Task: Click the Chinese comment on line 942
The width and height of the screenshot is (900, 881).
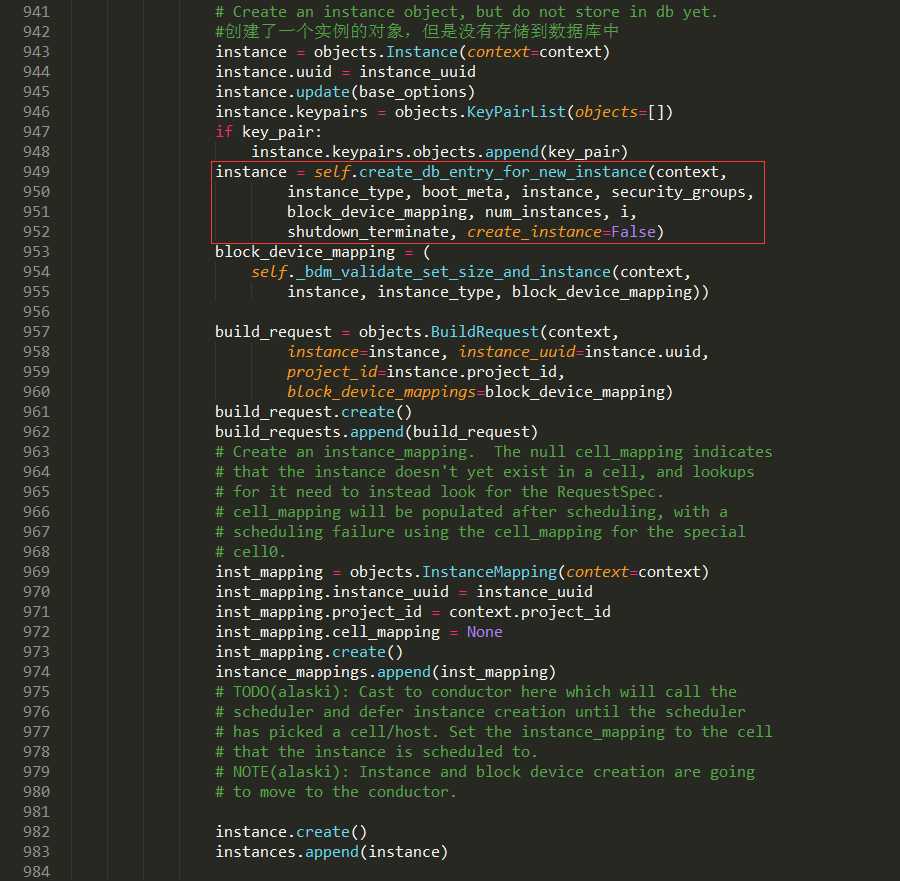Action: tap(417, 32)
